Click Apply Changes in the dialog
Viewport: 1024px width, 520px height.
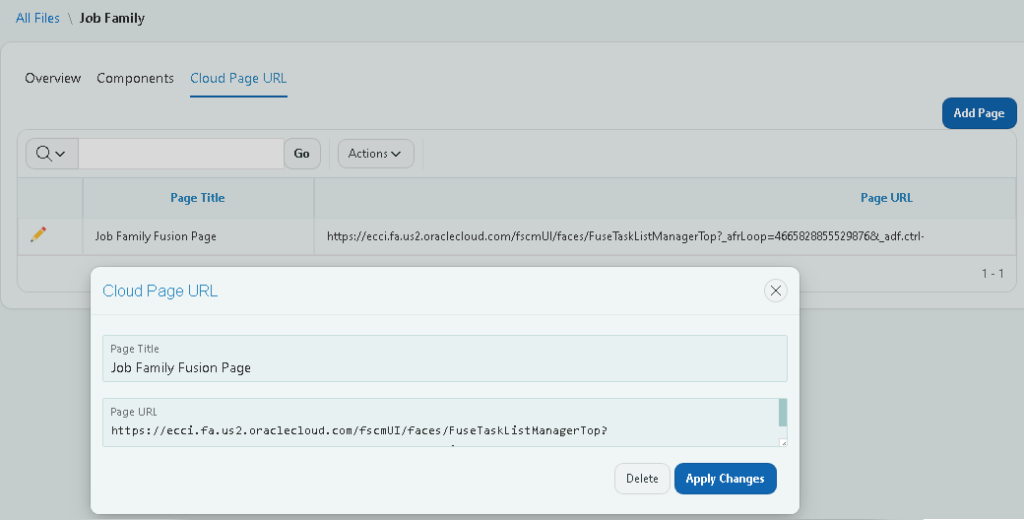pos(725,479)
